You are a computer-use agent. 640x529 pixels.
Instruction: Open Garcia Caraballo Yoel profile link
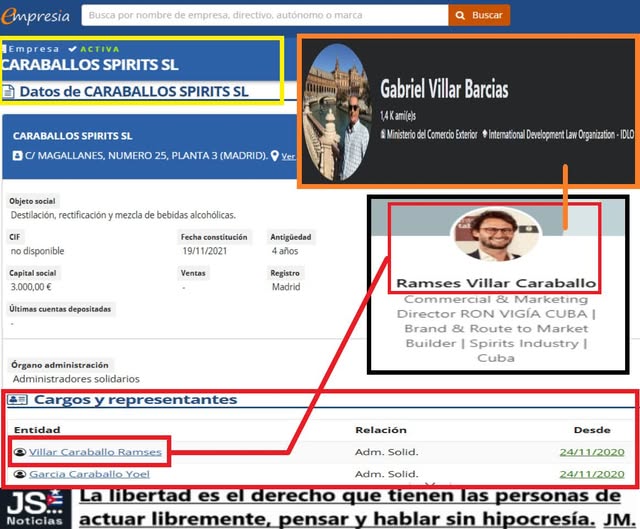click(x=89, y=474)
